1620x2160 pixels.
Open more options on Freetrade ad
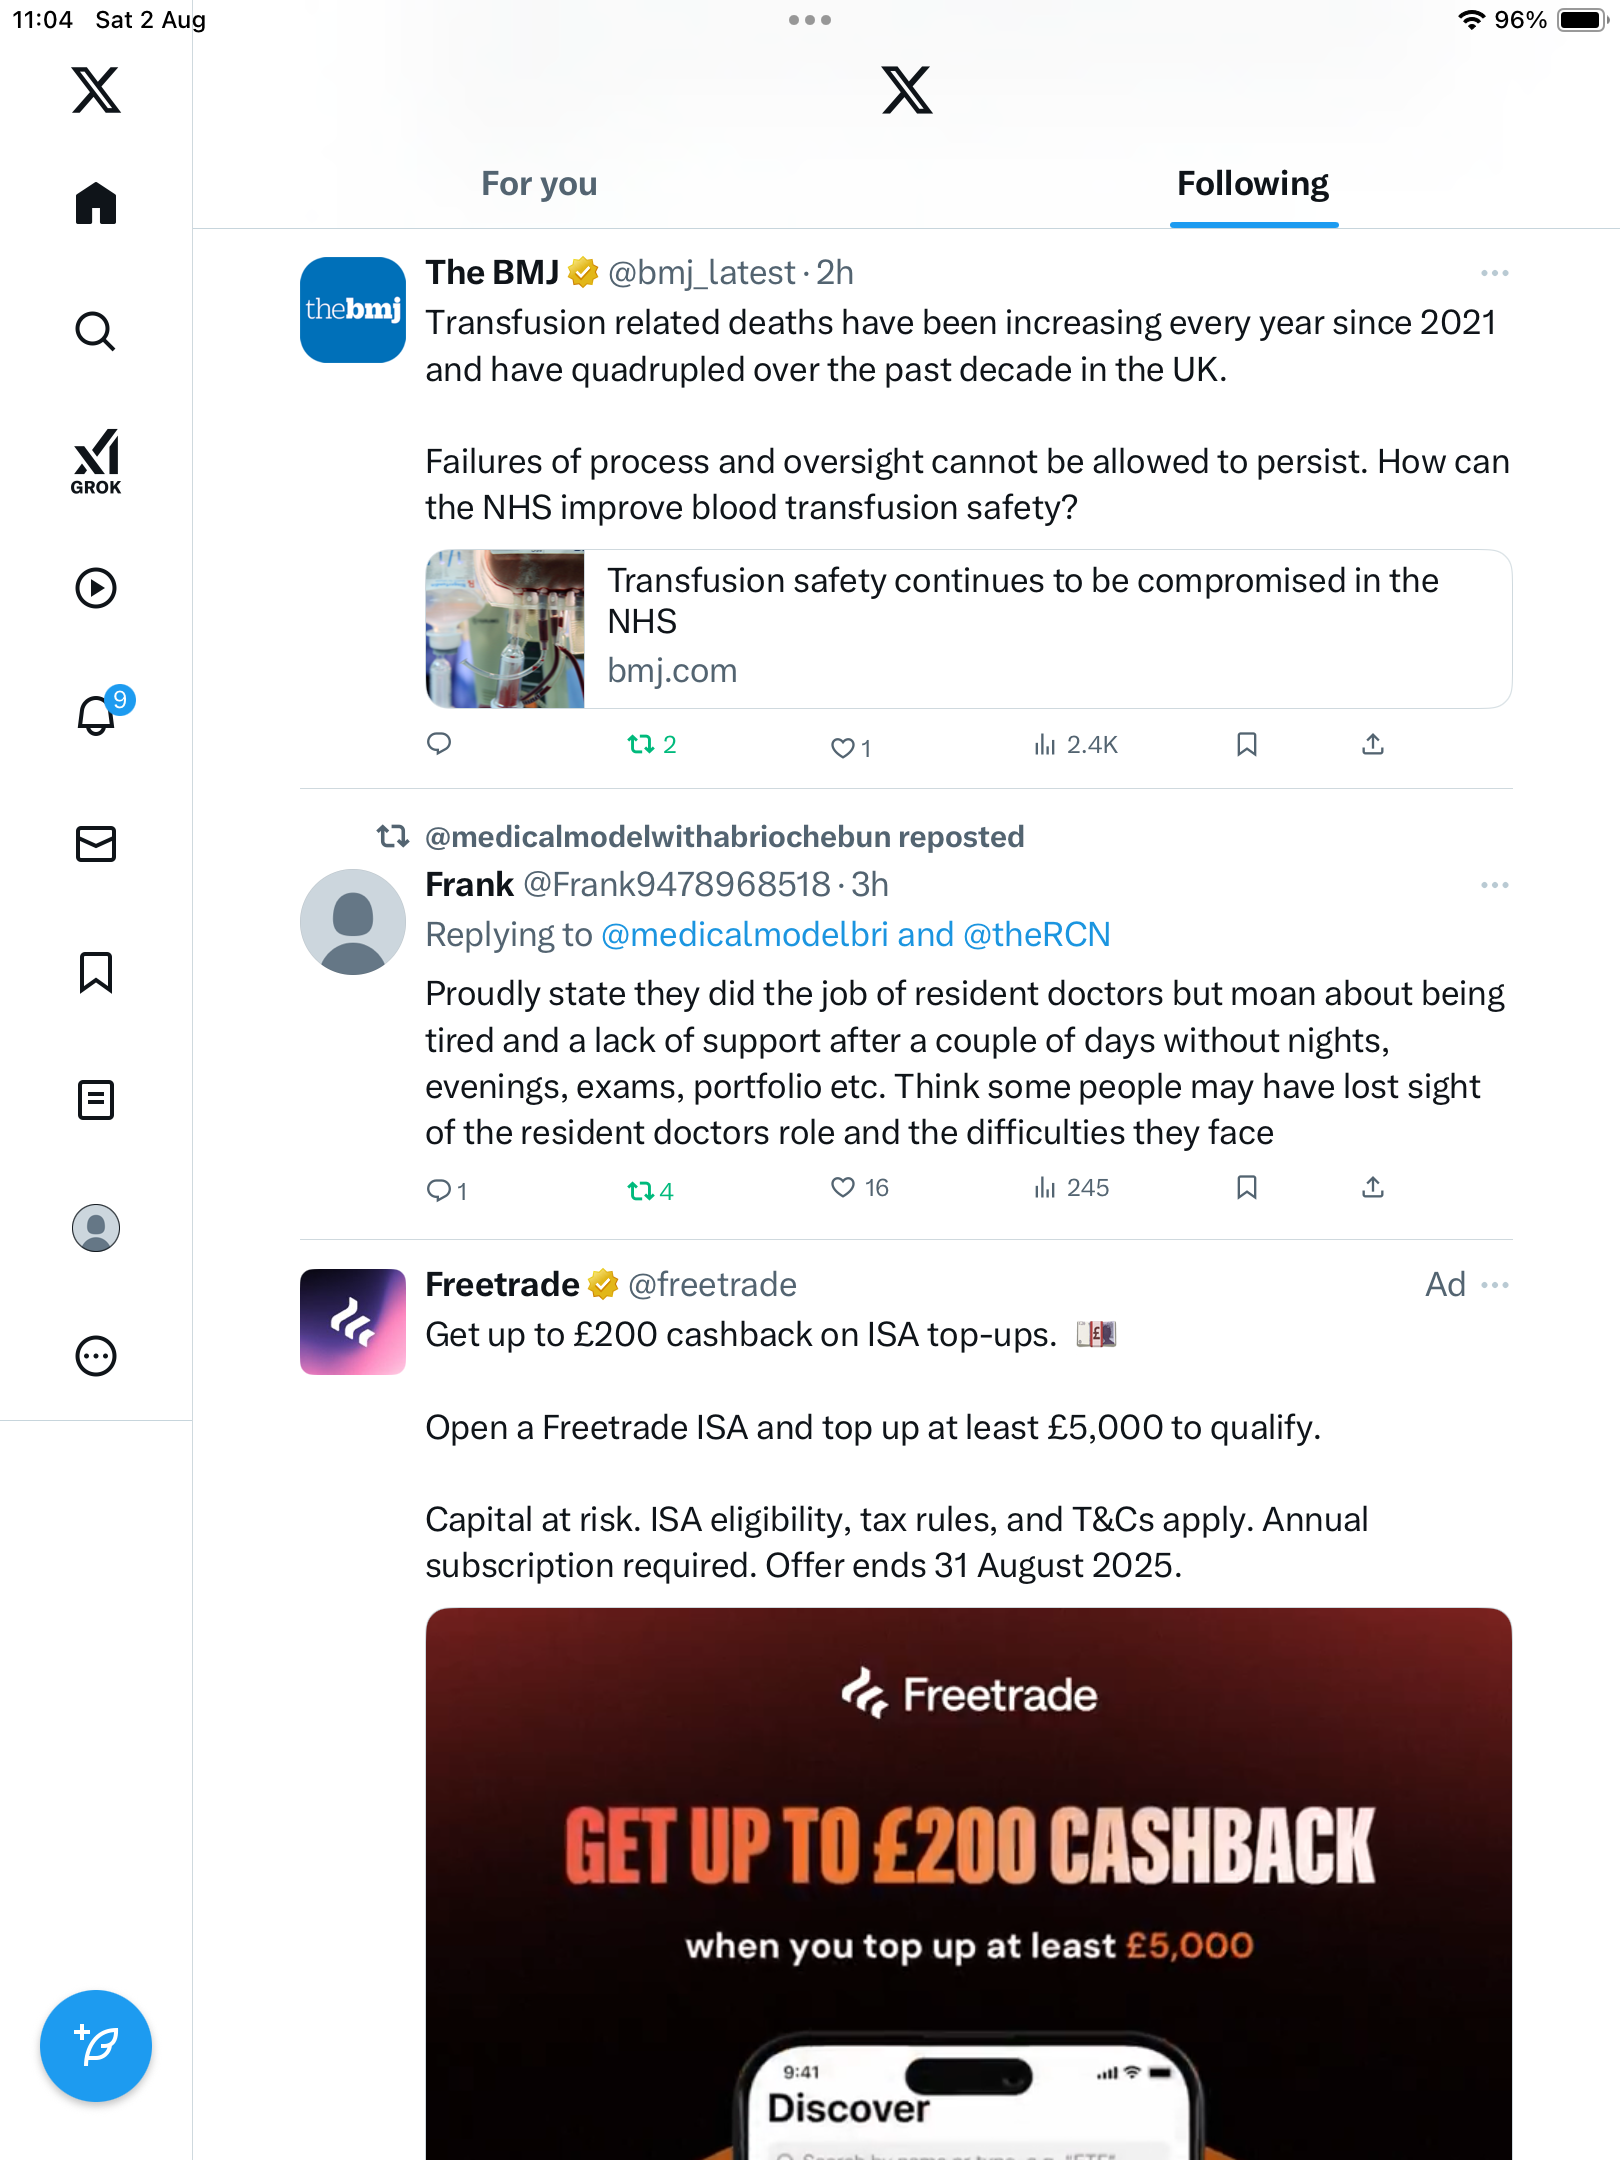pos(1496,1285)
